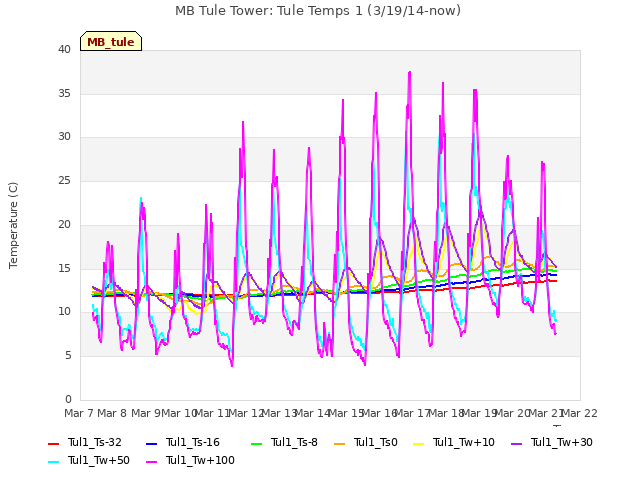Click the Mar 8 x-axis label
The height and width of the screenshot is (480, 640).
(x=112, y=413)
